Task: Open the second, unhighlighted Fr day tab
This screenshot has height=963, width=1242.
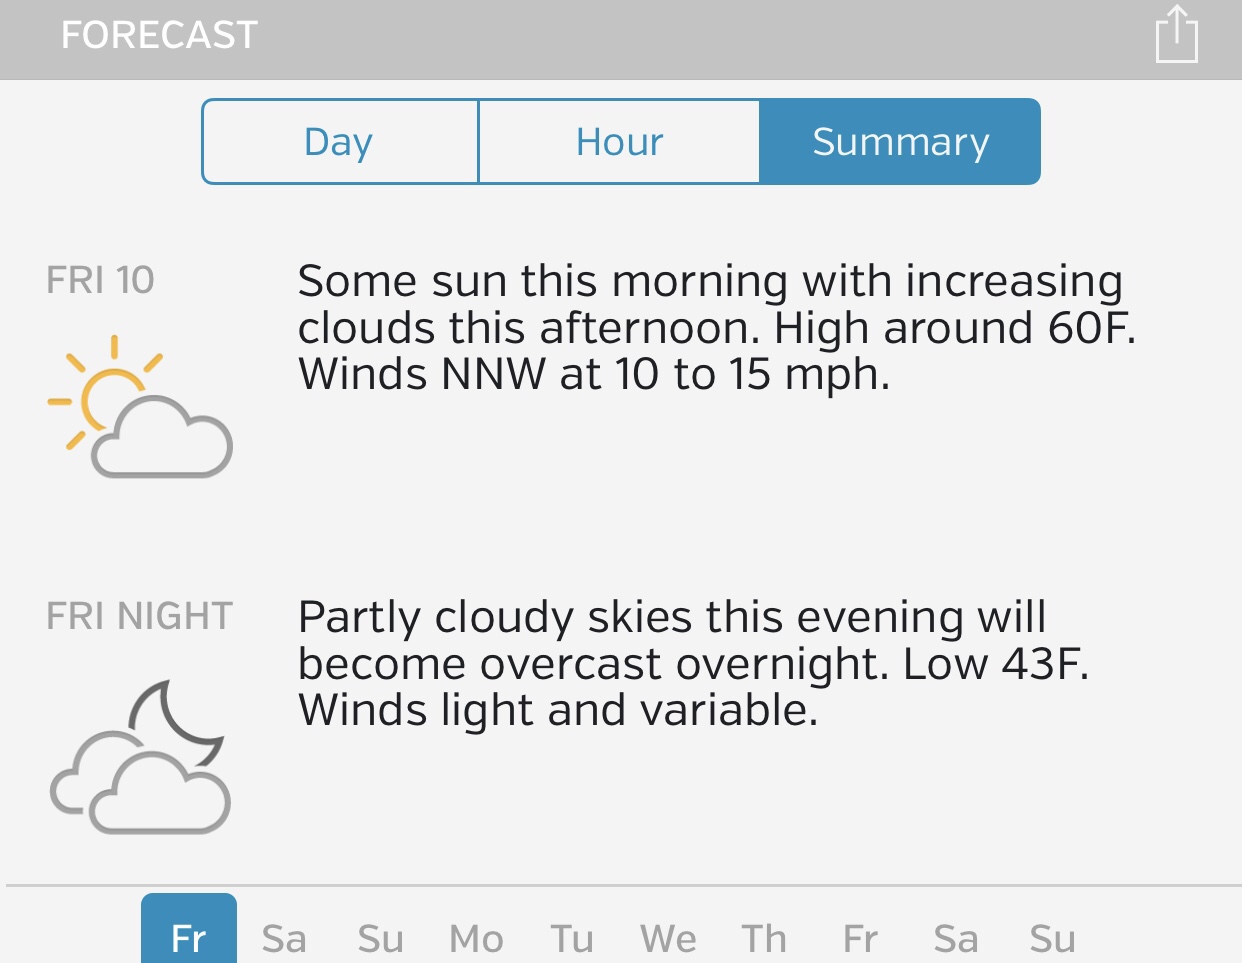Action: [860, 939]
